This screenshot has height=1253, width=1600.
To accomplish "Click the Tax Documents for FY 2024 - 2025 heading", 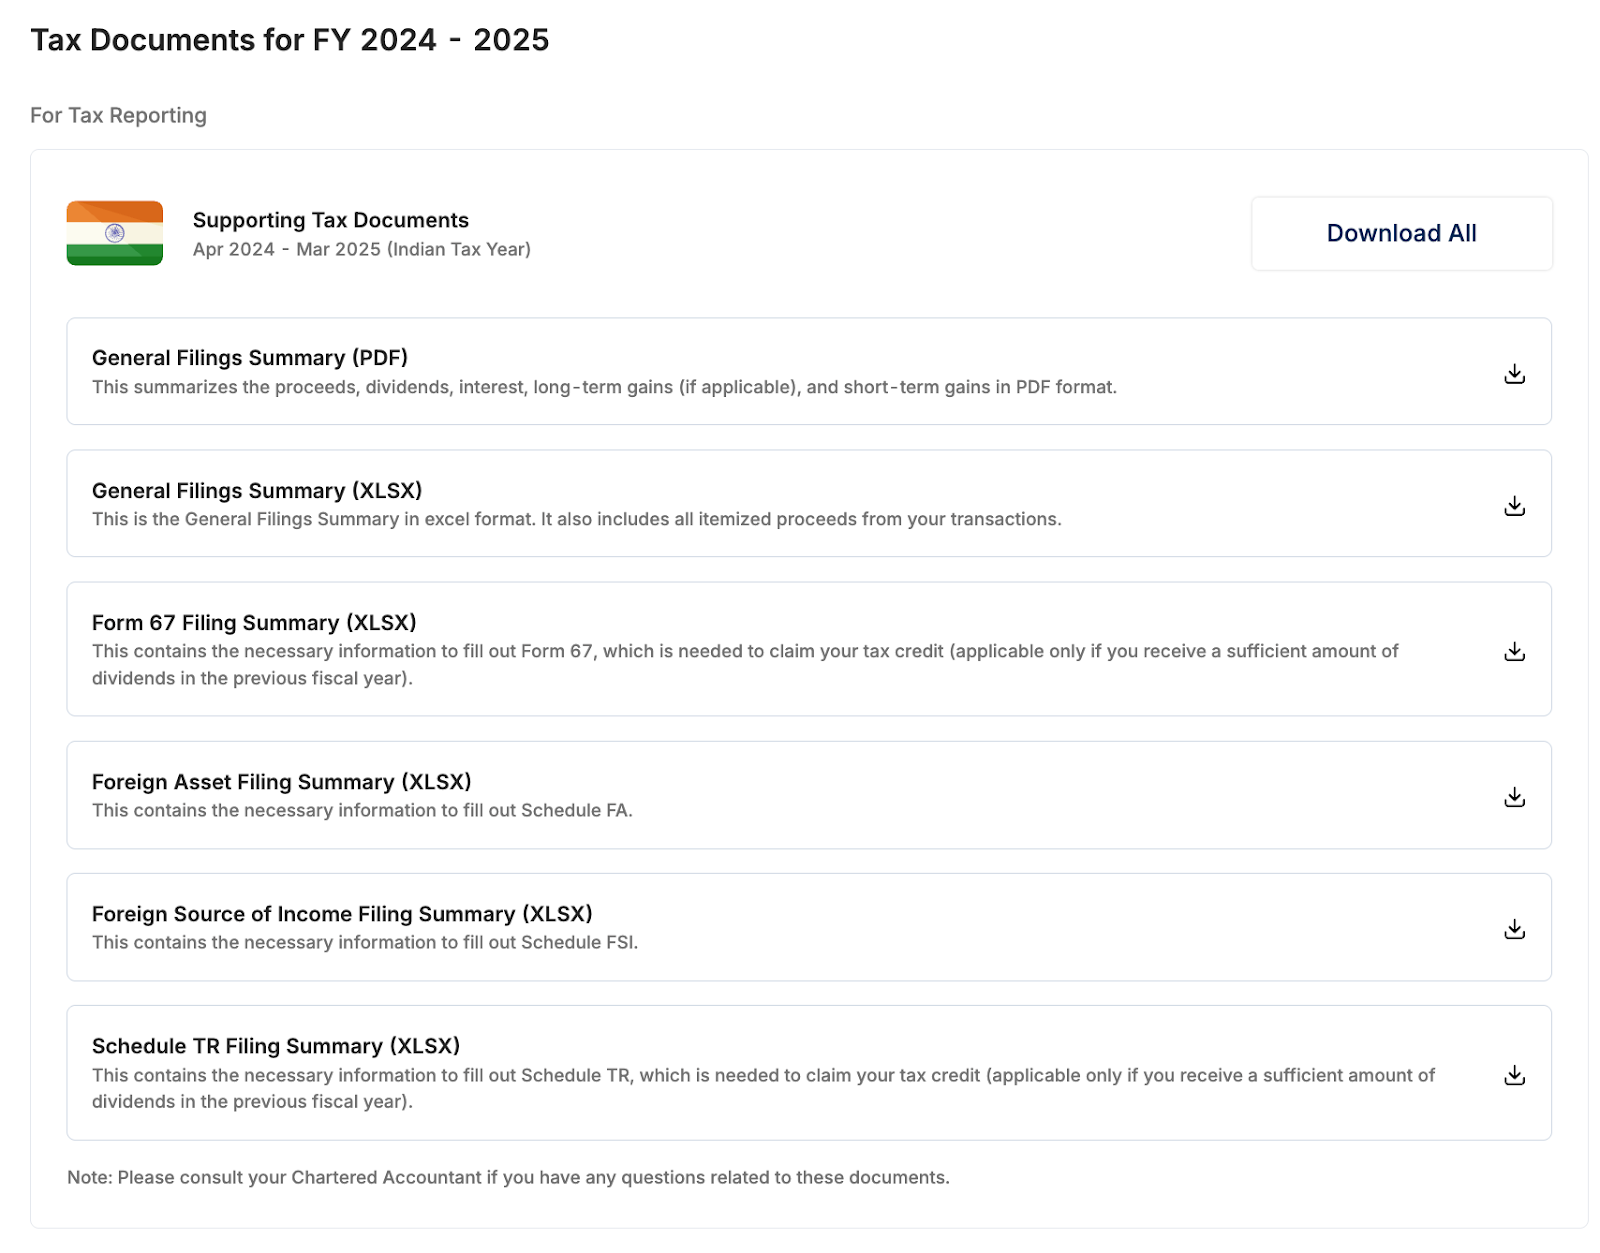I will pos(290,40).
